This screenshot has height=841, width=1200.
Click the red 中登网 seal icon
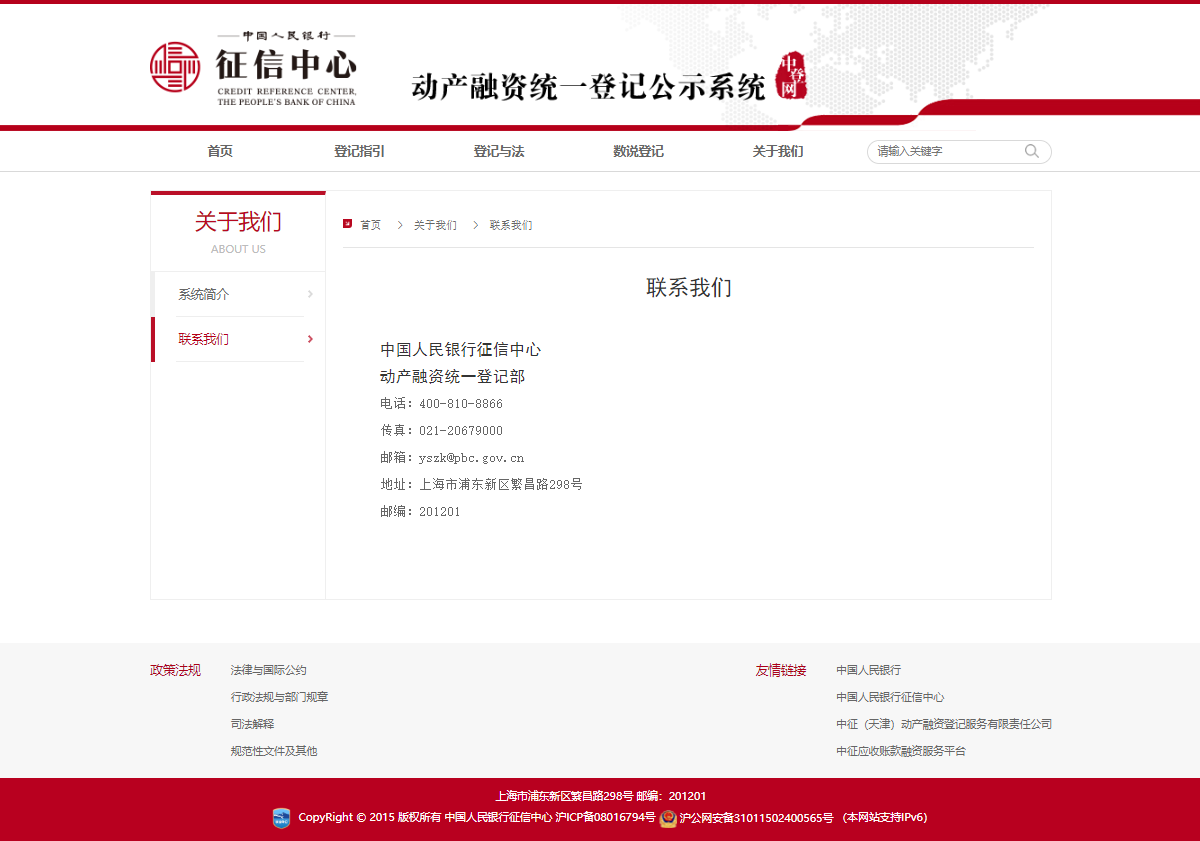791,77
